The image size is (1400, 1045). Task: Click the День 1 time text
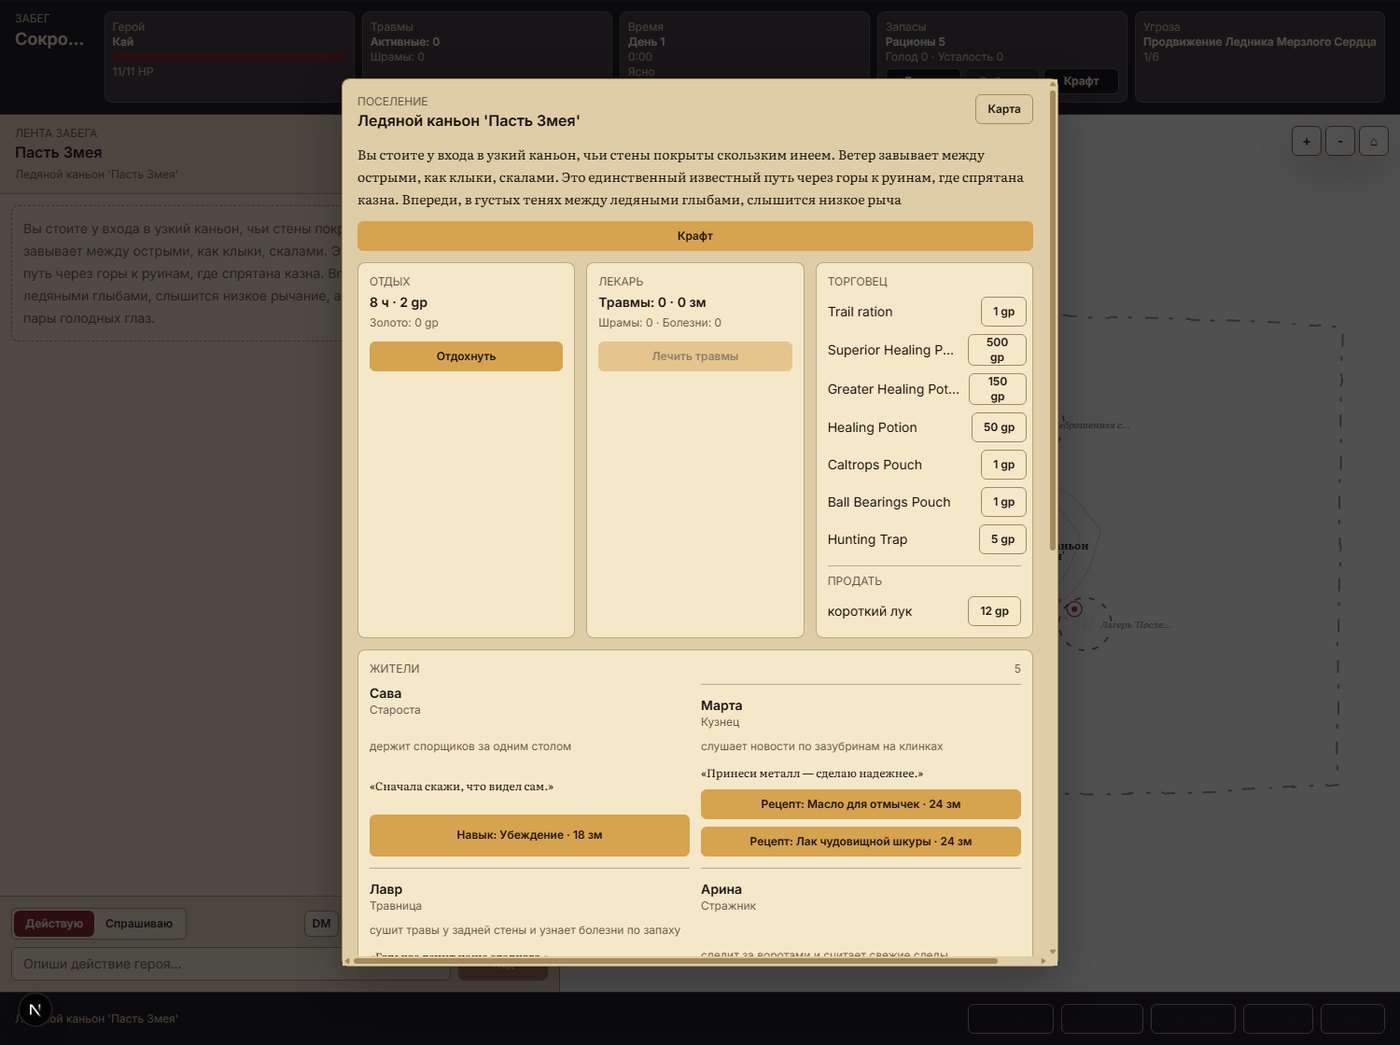coord(646,42)
